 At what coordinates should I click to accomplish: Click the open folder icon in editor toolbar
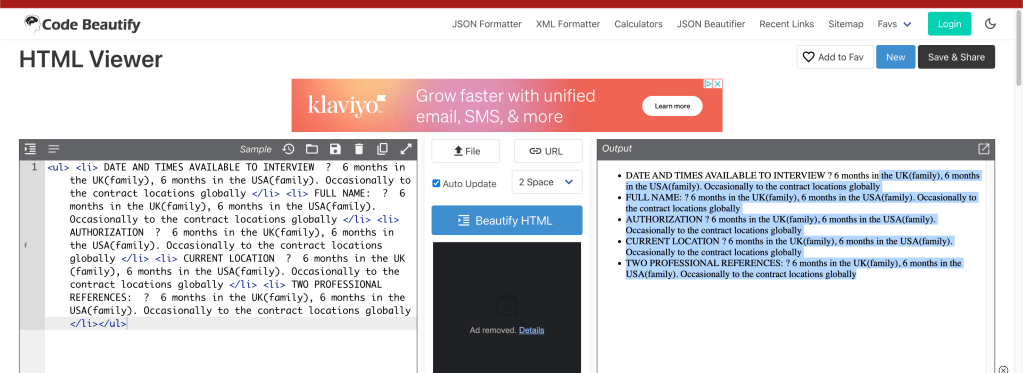point(312,149)
